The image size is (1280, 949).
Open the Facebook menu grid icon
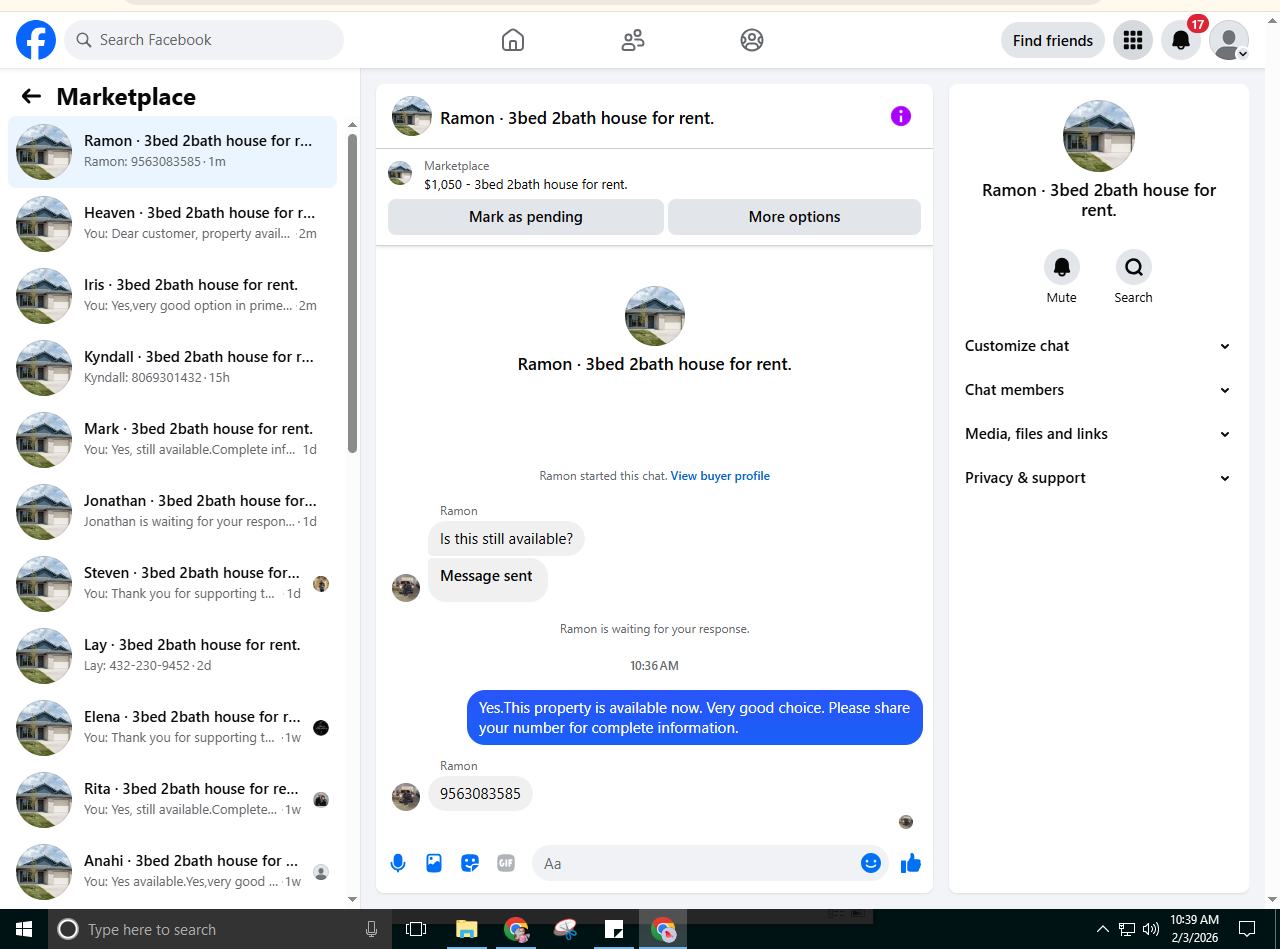pos(1133,40)
